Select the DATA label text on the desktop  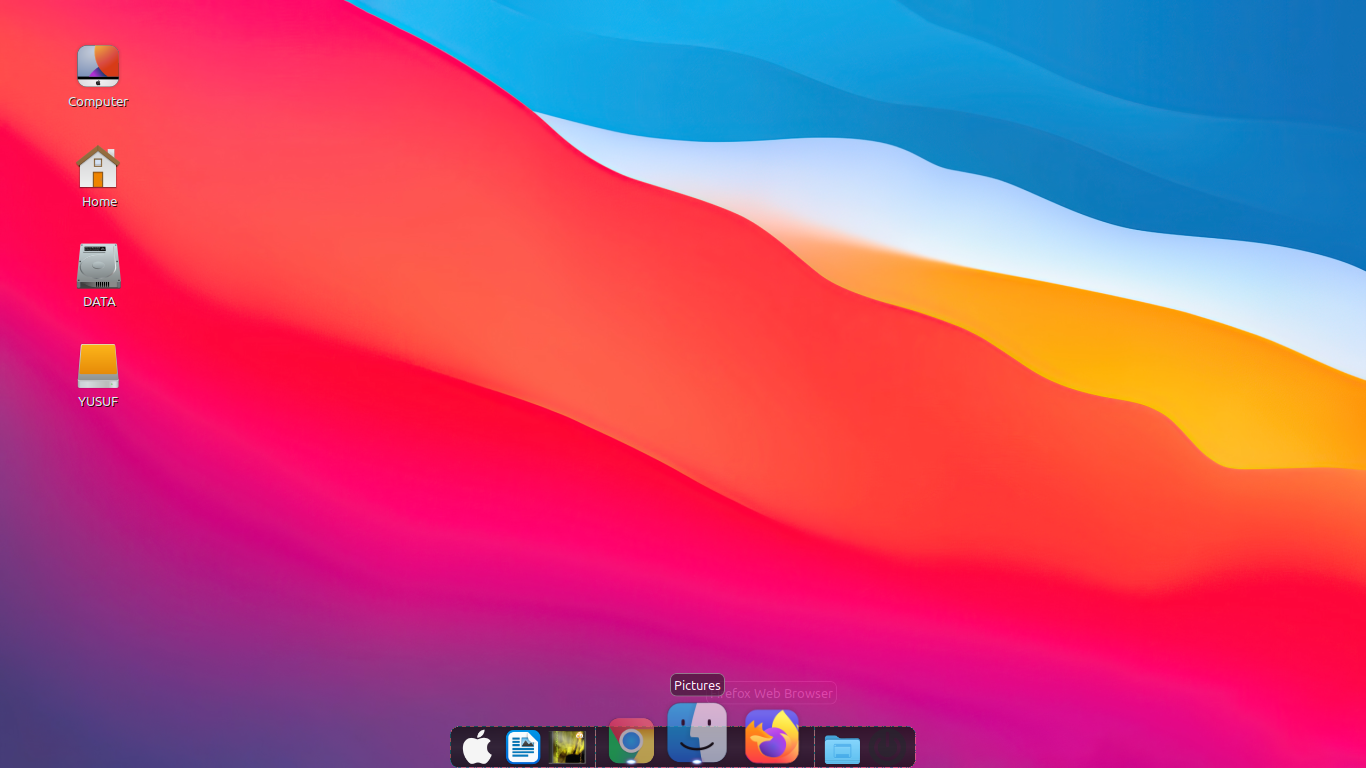pyautogui.click(x=98, y=301)
